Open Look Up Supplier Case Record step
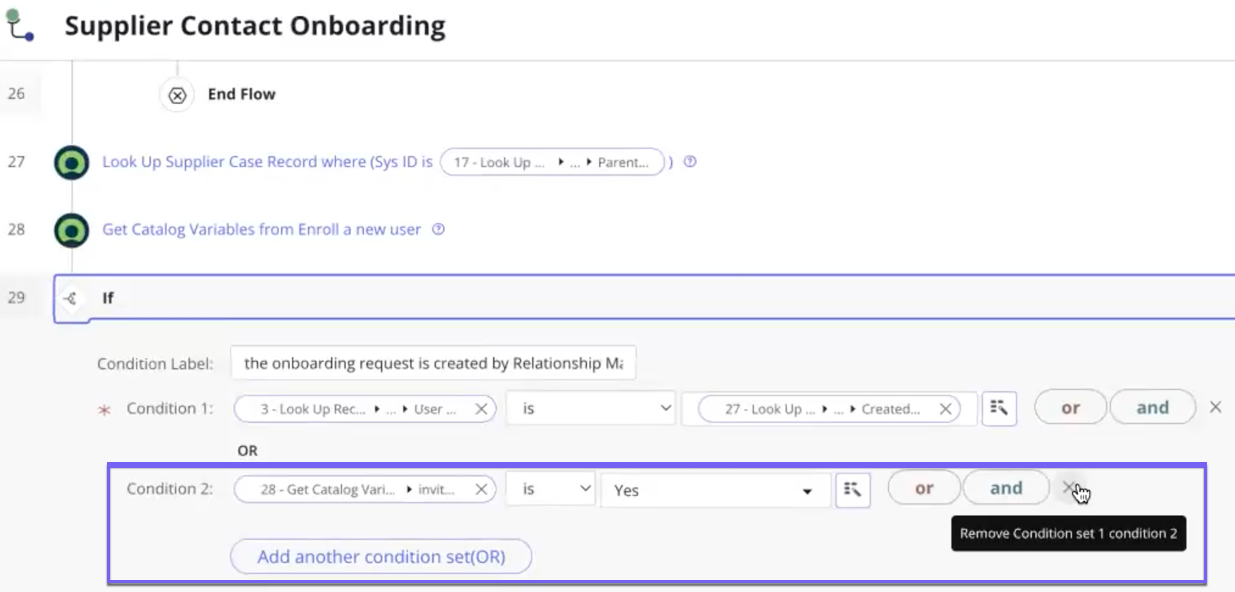The width and height of the screenshot is (1235, 592). point(267,162)
